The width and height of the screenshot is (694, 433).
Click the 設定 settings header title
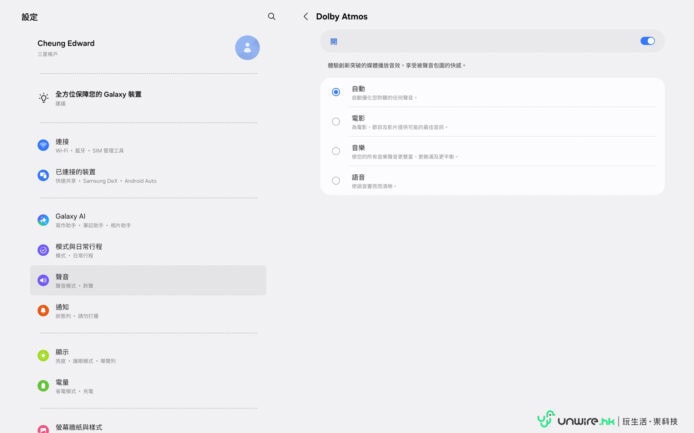(x=30, y=17)
